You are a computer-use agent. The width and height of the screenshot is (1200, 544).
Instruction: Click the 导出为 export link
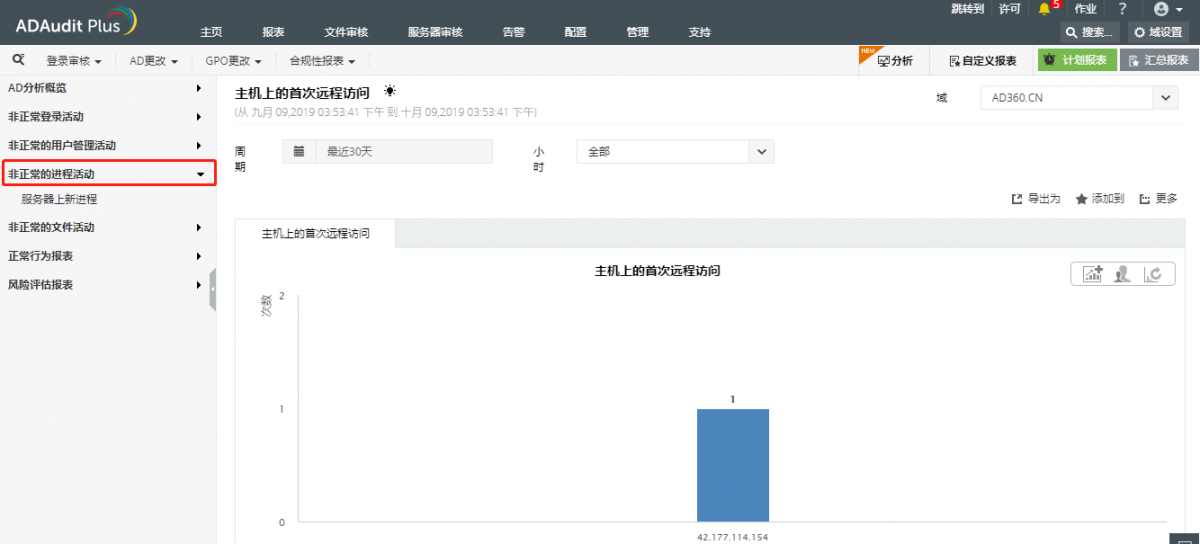coord(1036,199)
